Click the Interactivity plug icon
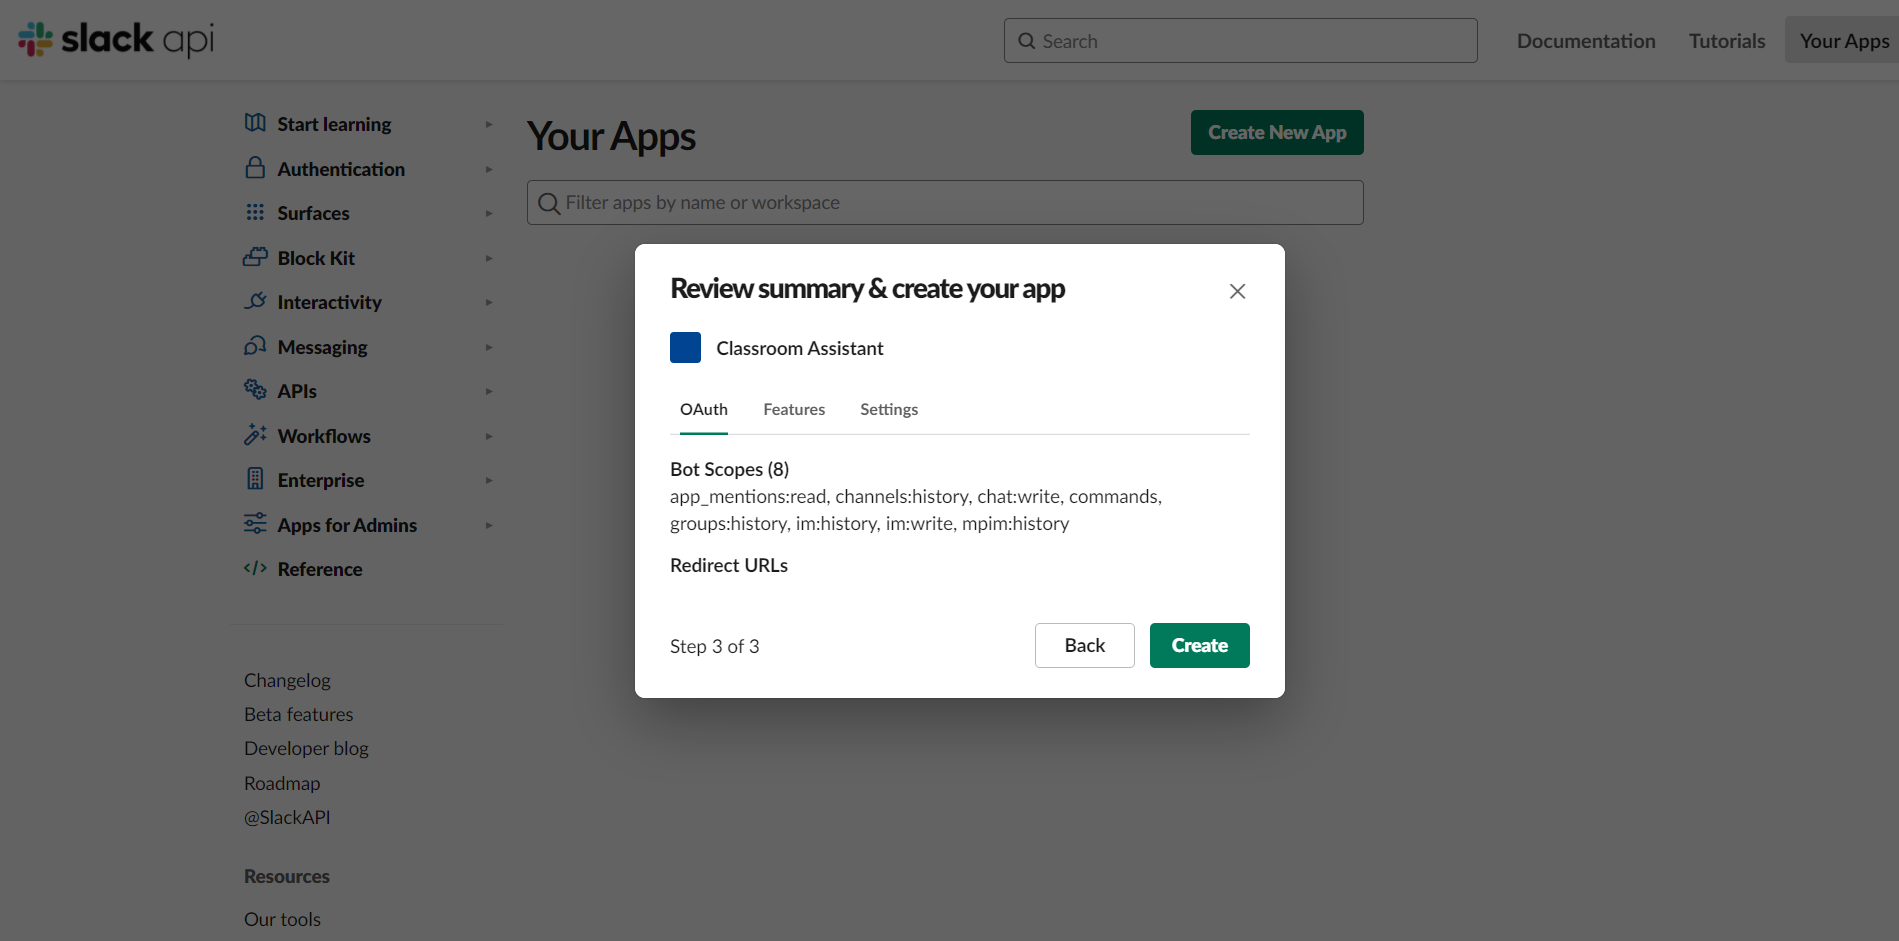Image resolution: width=1899 pixels, height=941 pixels. click(255, 301)
